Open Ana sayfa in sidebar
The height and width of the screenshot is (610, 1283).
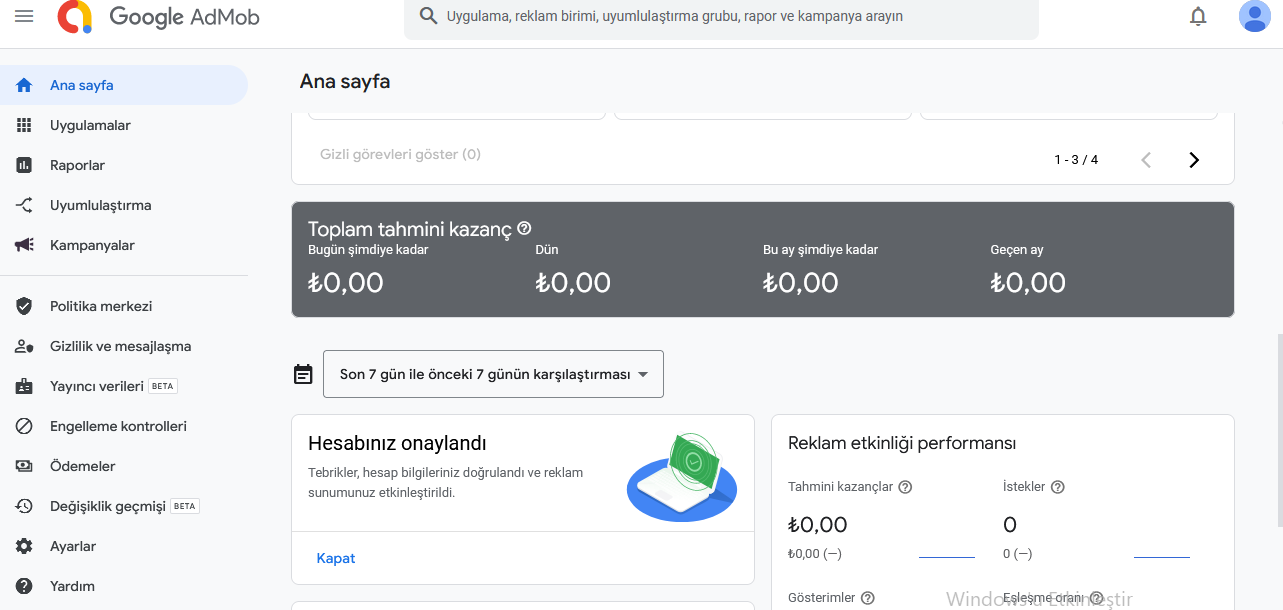coord(124,85)
